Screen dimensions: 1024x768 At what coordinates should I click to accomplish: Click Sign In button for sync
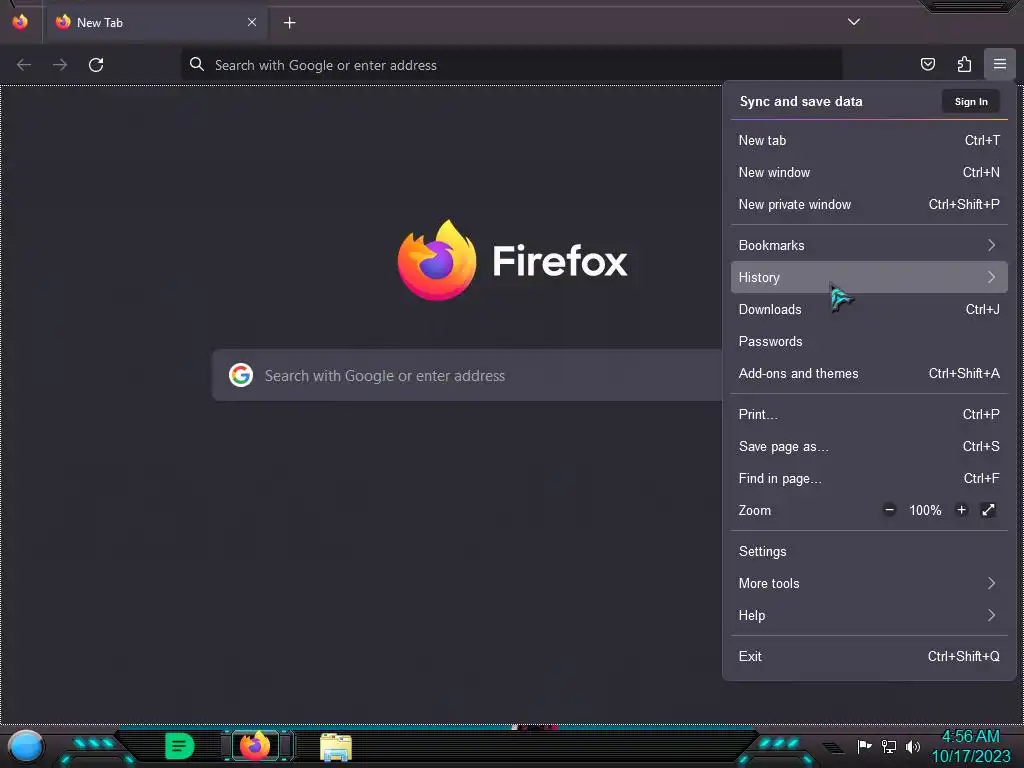[x=970, y=101]
